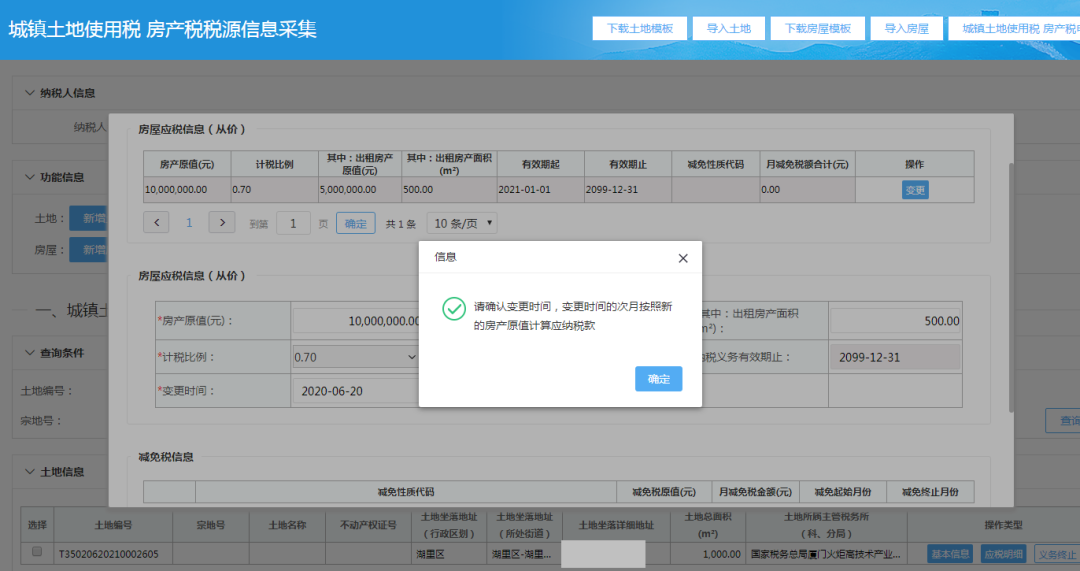This screenshot has height=571, width=1080.
Task: Click 有效期止 field 2099-12-31
Action: (895, 357)
